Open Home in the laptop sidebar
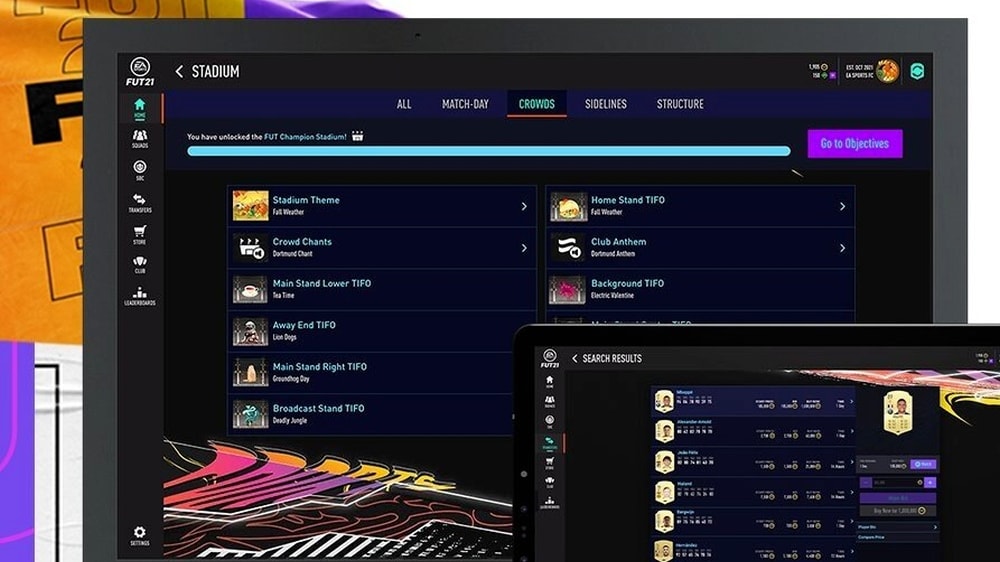Image resolution: width=1000 pixels, height=562 pixels. (x=140, y=108)
